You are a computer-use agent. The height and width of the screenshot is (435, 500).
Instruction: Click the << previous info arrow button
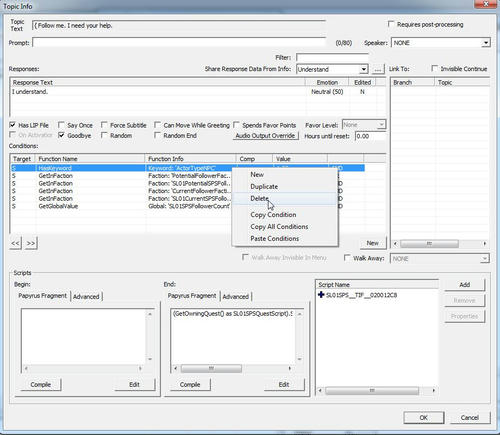tap(16, 243)
